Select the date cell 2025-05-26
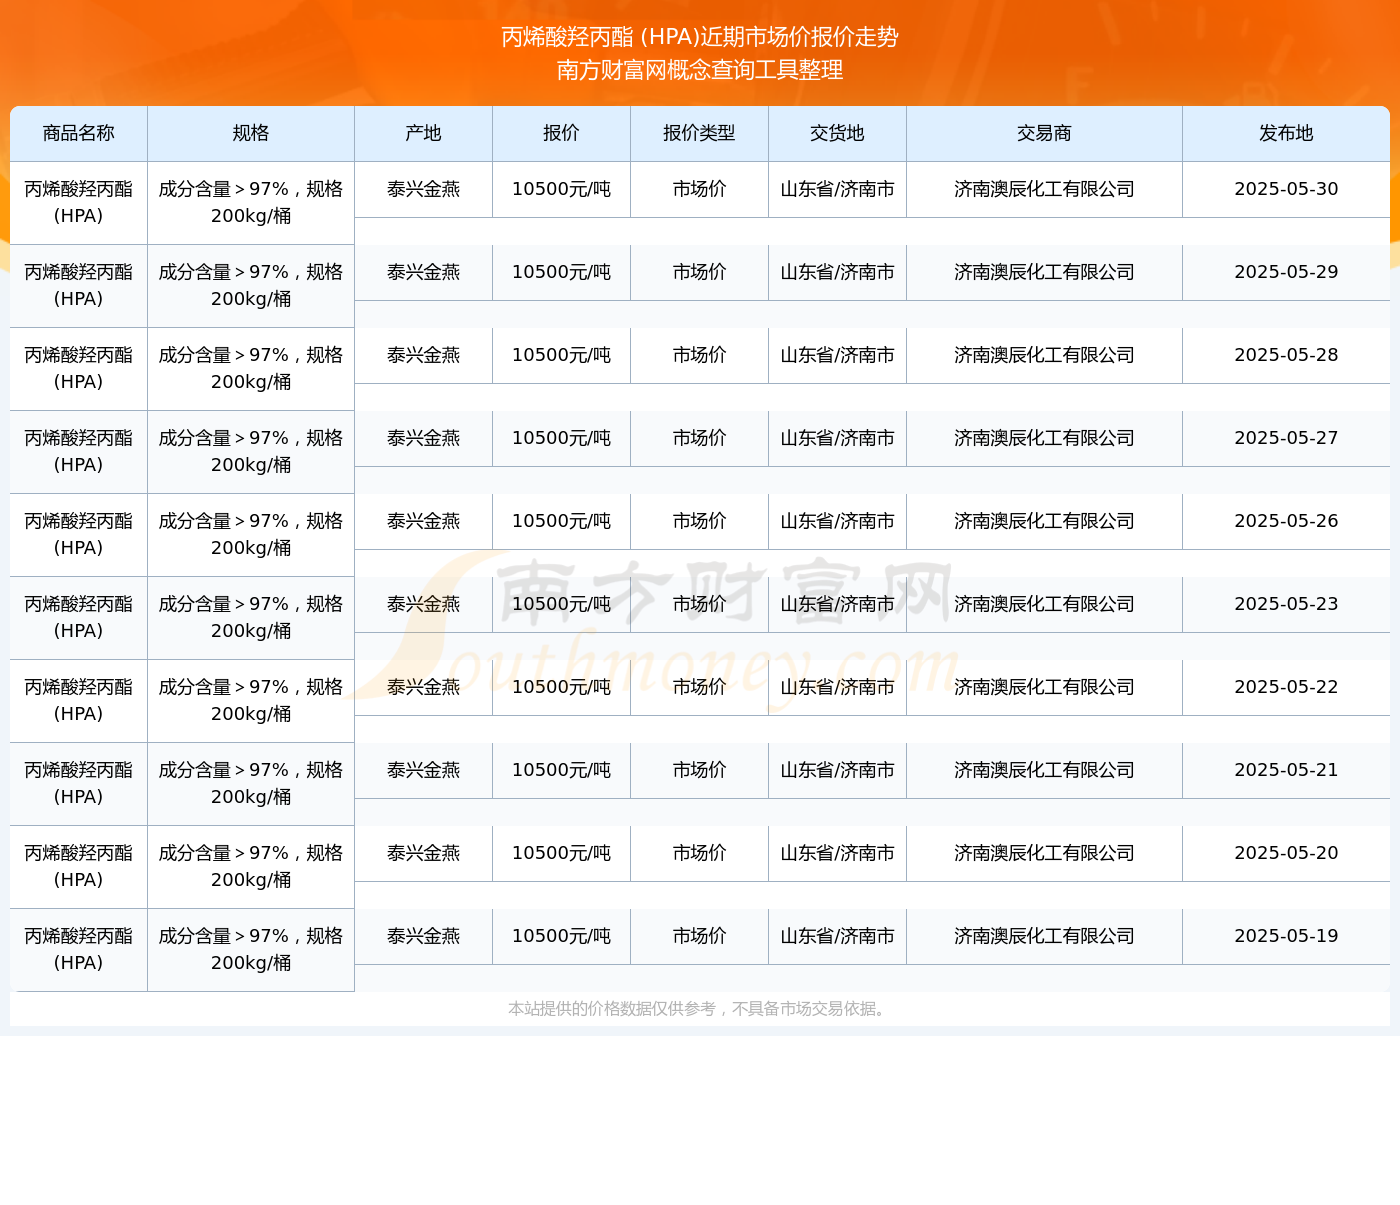The width and height of the screenshot is (1400, 1205). [1287, 521]
